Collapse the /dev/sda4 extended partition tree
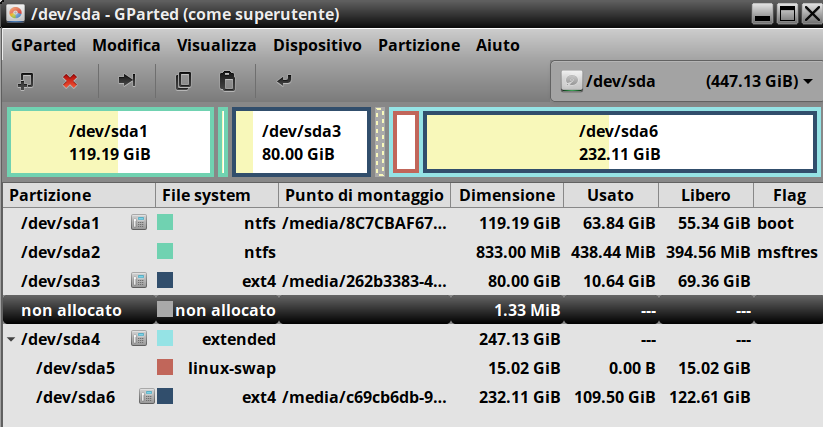Viewport: 823px width, 427px height. [x=11, y=339]
